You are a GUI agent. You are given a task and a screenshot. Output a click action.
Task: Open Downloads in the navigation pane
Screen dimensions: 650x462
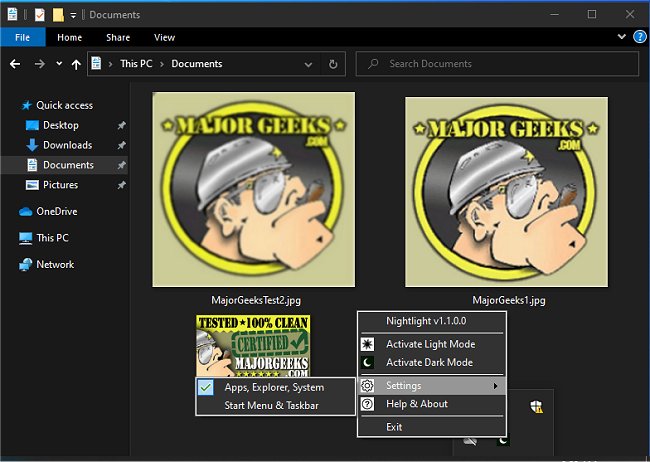tap(68, 145)
